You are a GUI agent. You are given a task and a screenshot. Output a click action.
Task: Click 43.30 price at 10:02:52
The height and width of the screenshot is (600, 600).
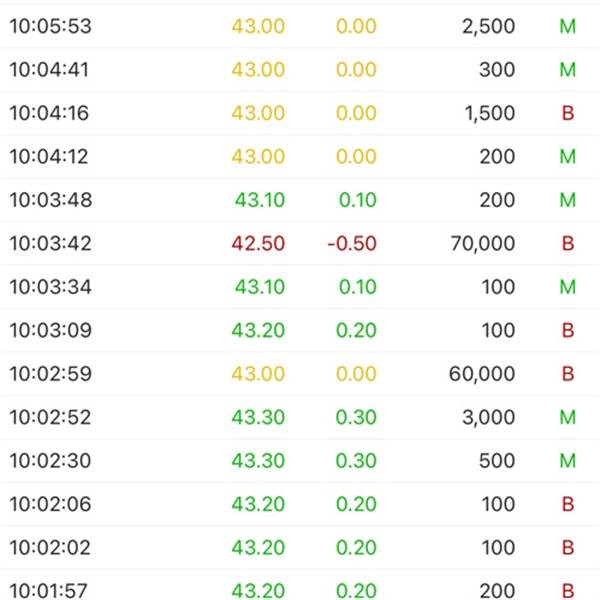pyautogui.click(x=258, y=417)
